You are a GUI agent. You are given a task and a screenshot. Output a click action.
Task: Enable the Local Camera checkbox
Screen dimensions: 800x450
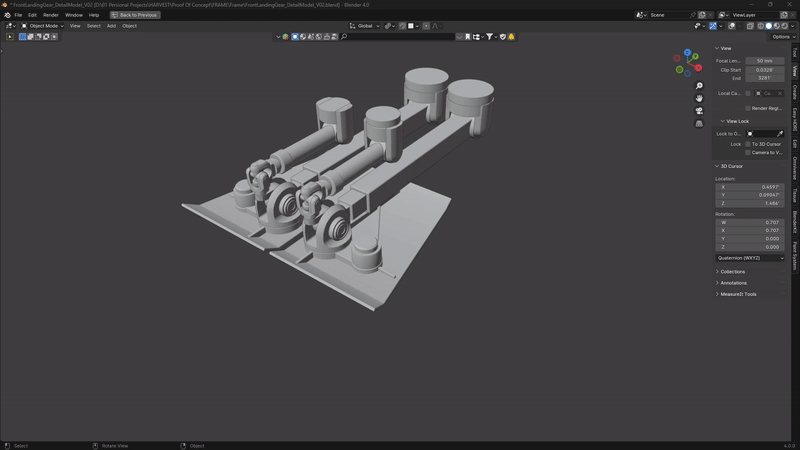point(748,93)
